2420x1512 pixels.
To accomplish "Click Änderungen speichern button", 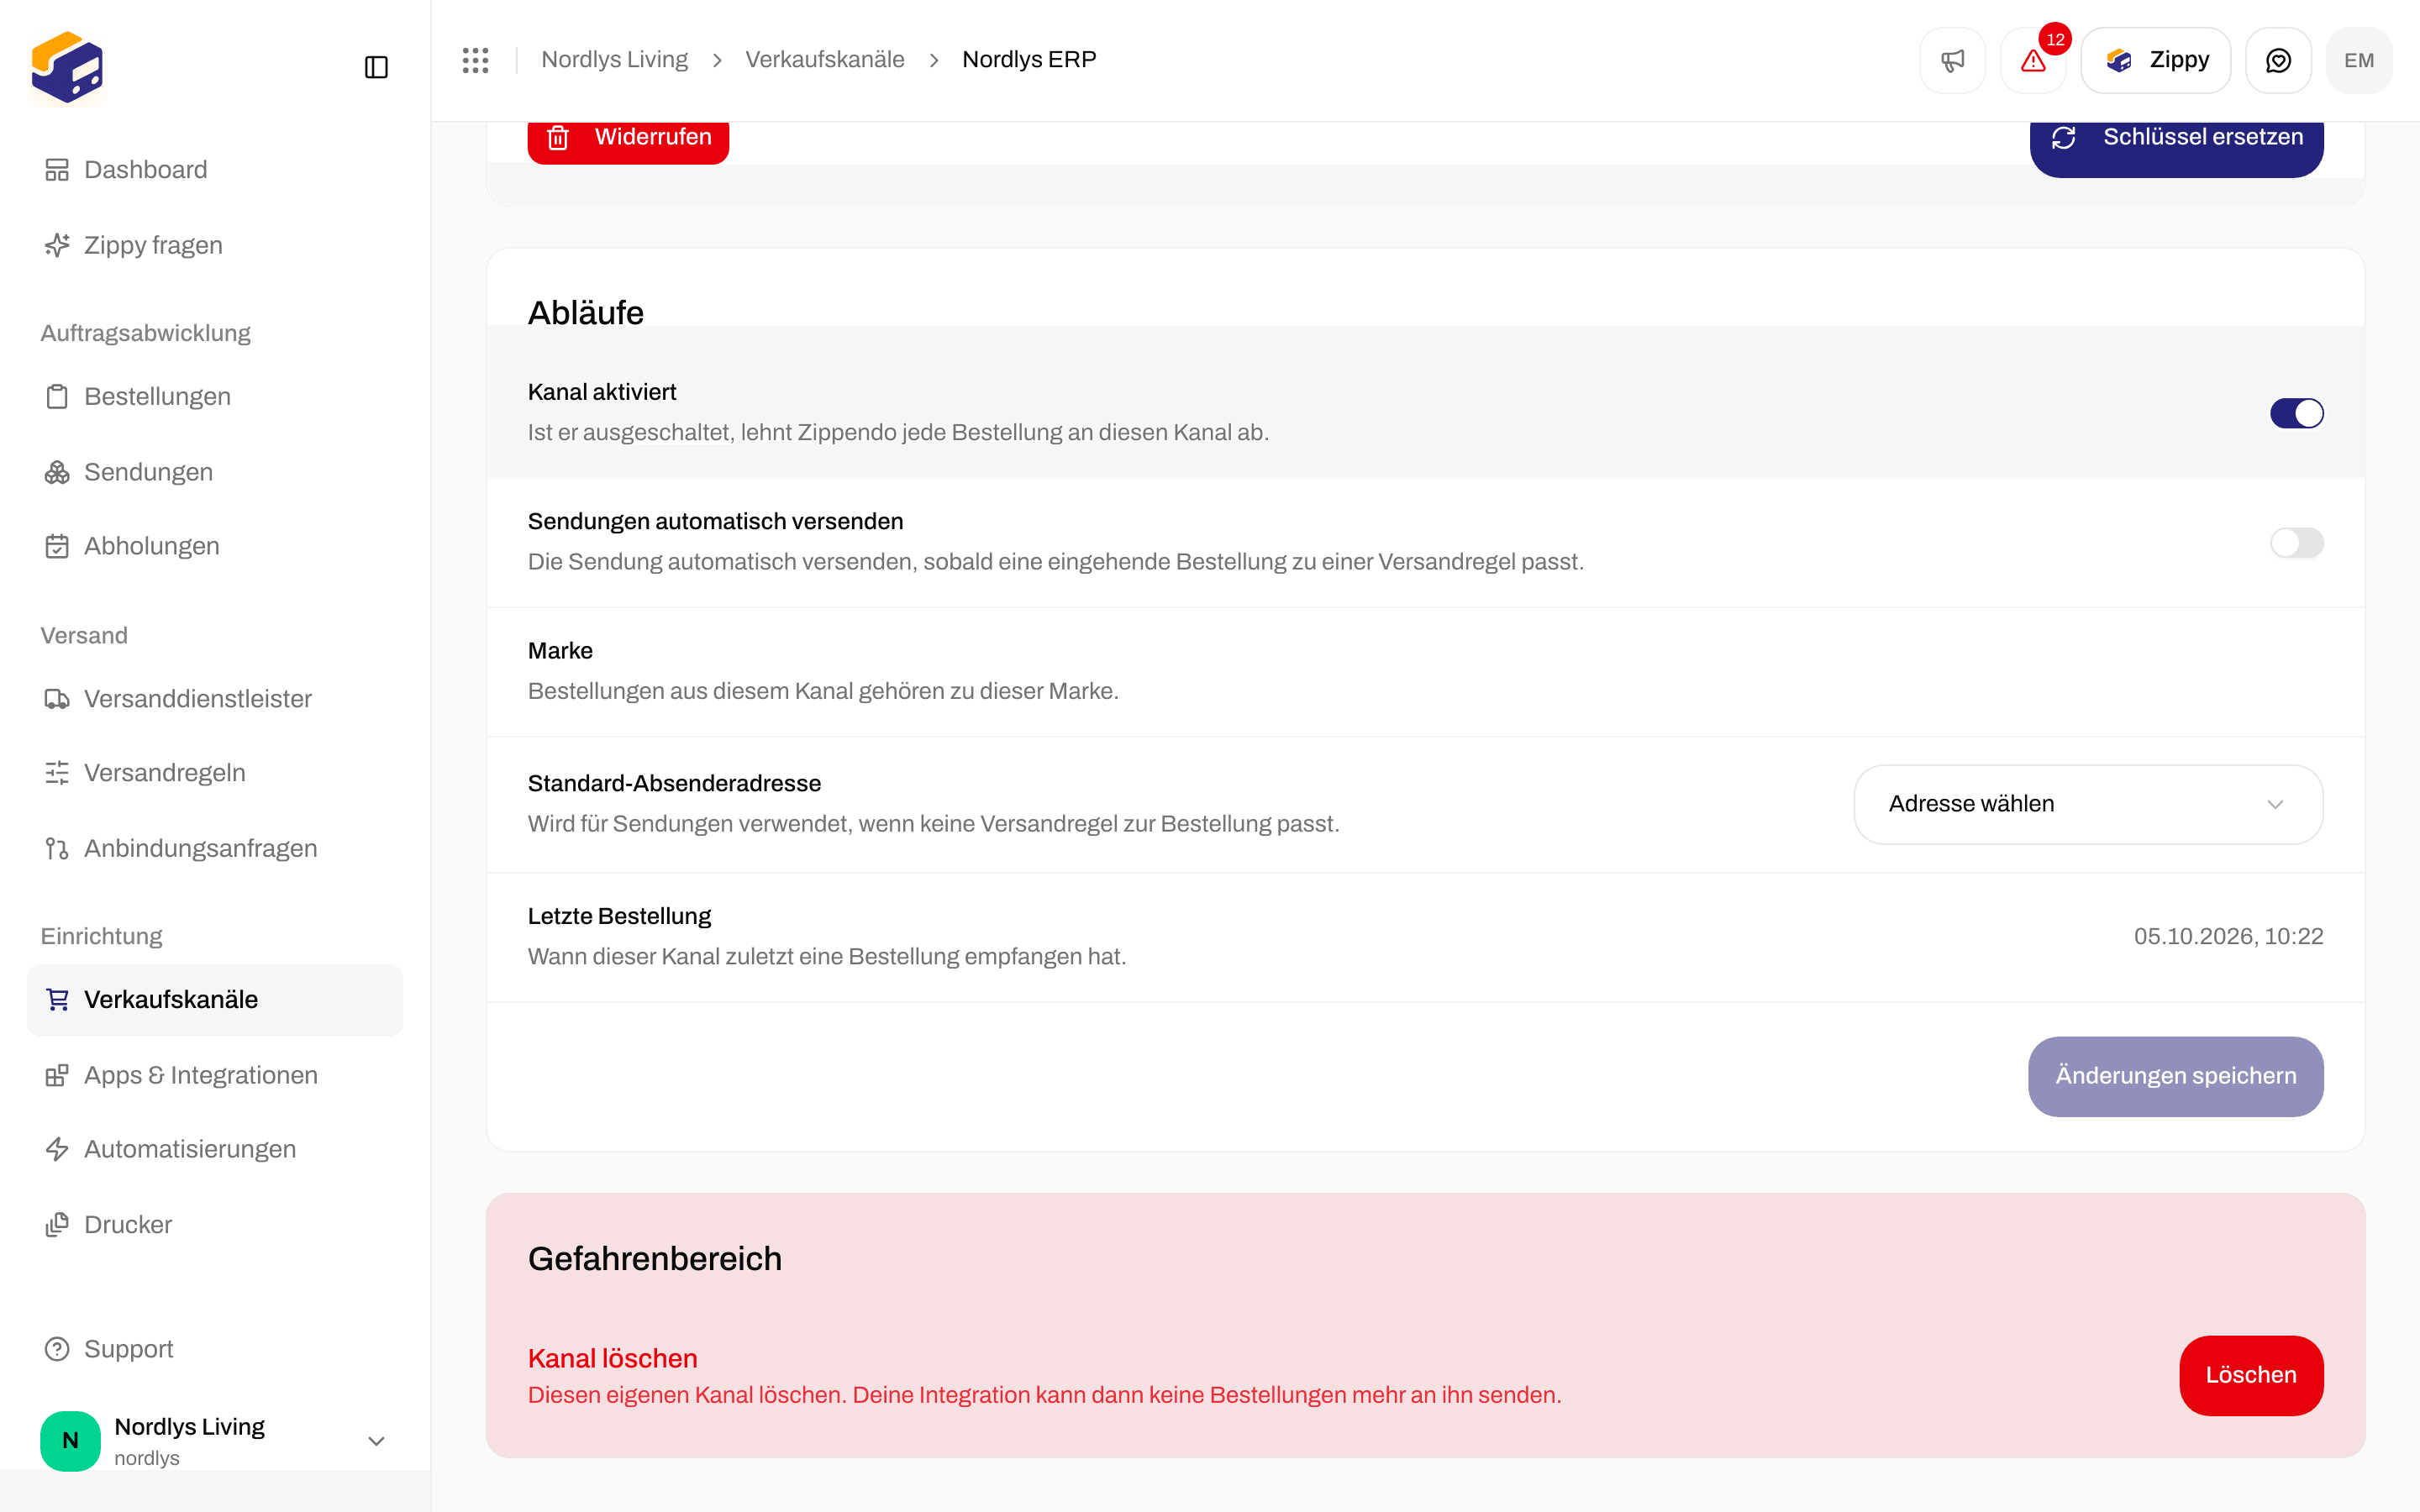I will 2175,1076.
